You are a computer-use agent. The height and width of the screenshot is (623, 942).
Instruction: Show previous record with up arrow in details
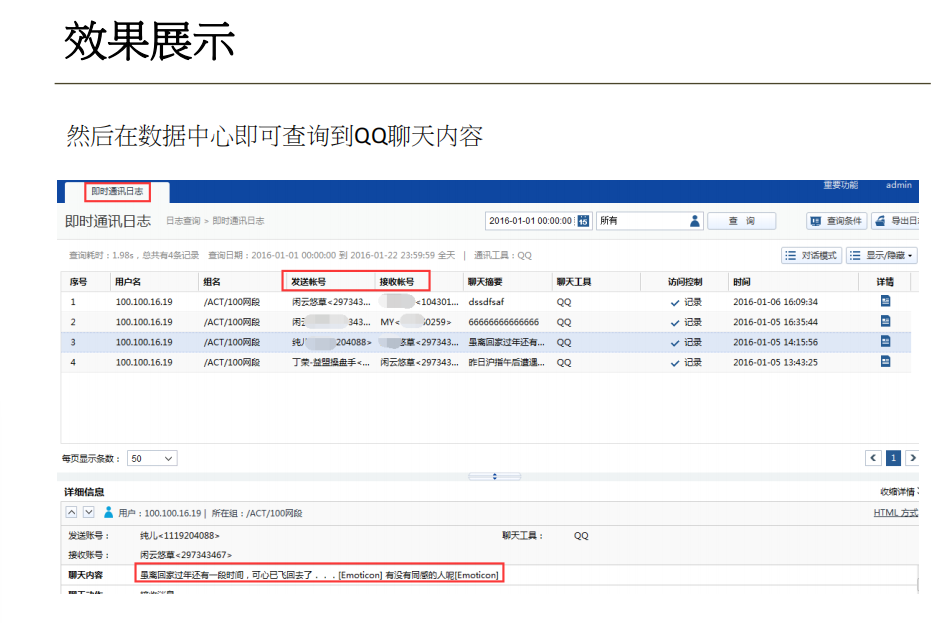tap(71, 512)
